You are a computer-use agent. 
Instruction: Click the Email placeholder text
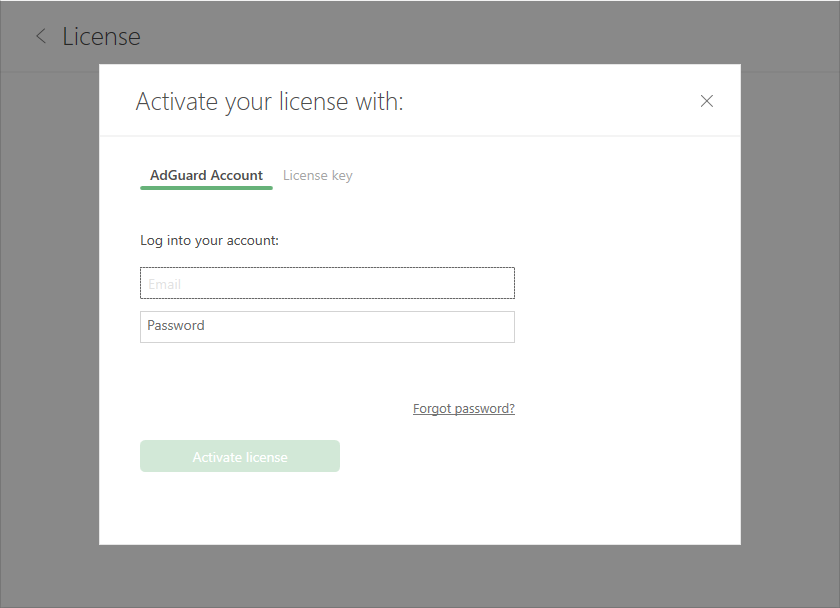165,285
